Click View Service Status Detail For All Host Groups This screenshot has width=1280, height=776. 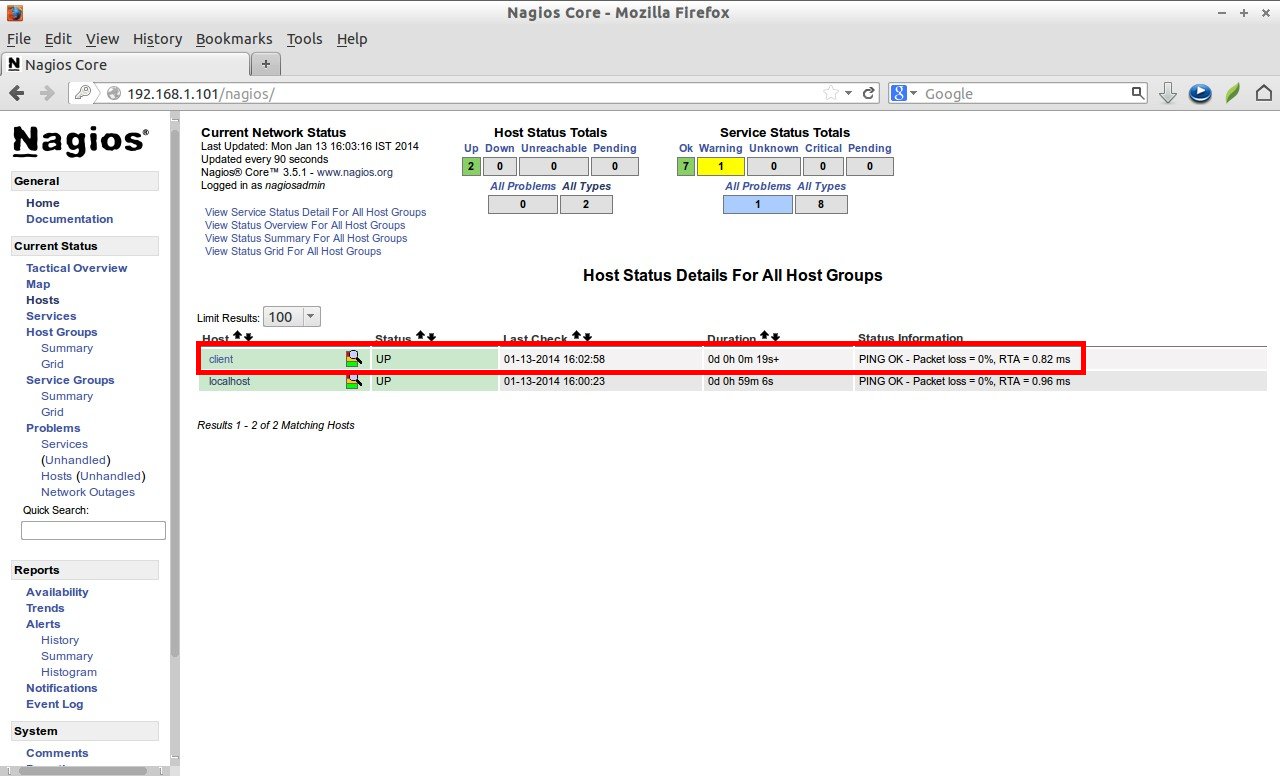315,212
